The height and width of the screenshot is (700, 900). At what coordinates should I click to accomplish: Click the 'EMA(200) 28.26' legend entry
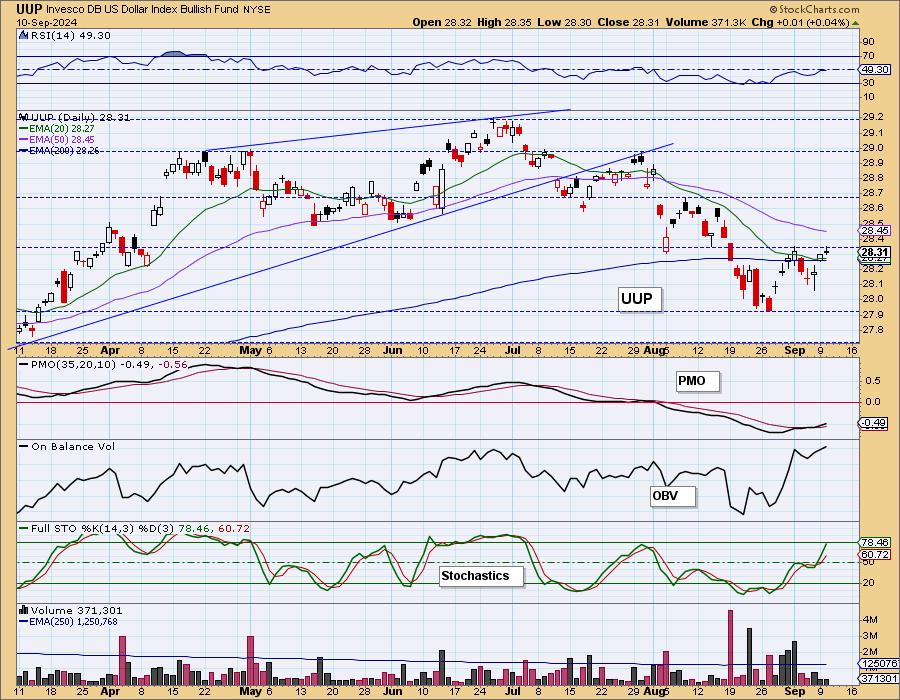point(64,151)
